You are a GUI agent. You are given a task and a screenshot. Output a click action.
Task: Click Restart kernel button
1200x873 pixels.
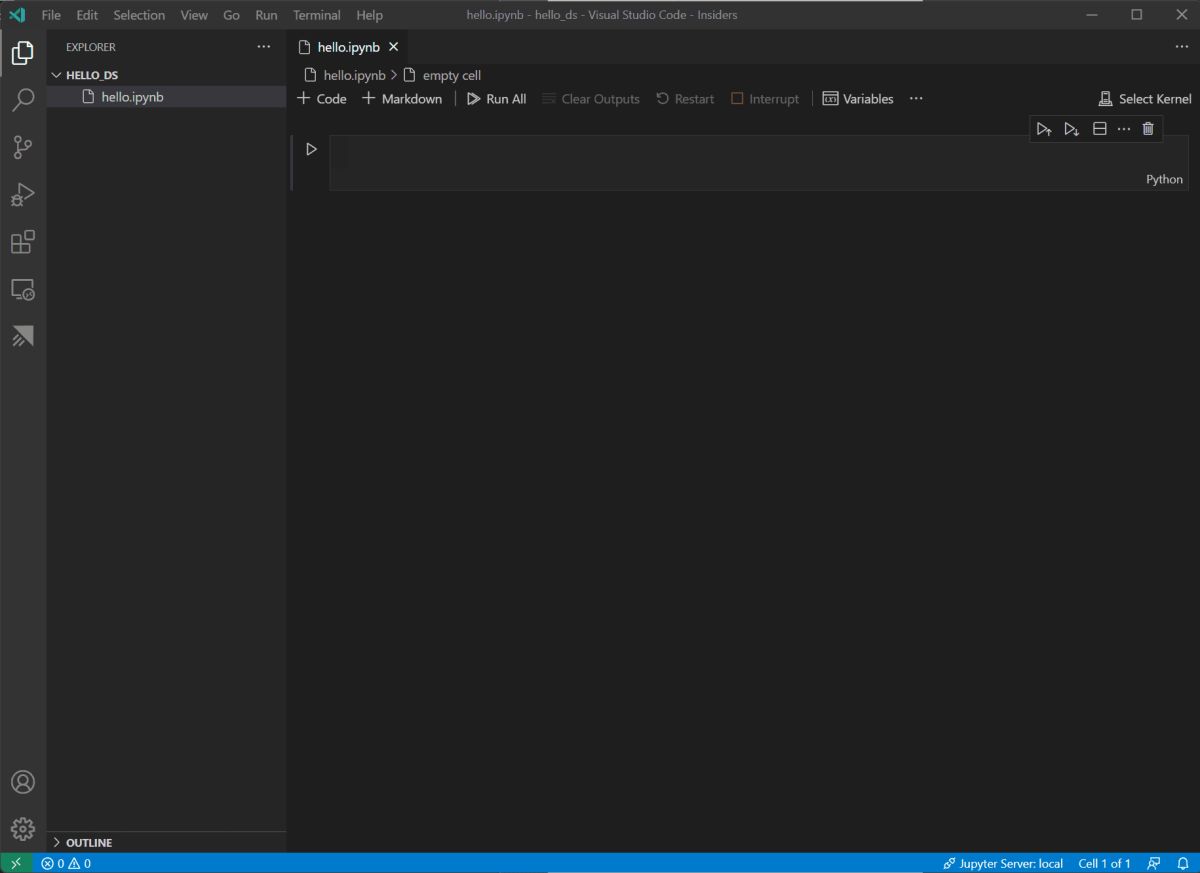pos(685,99)
